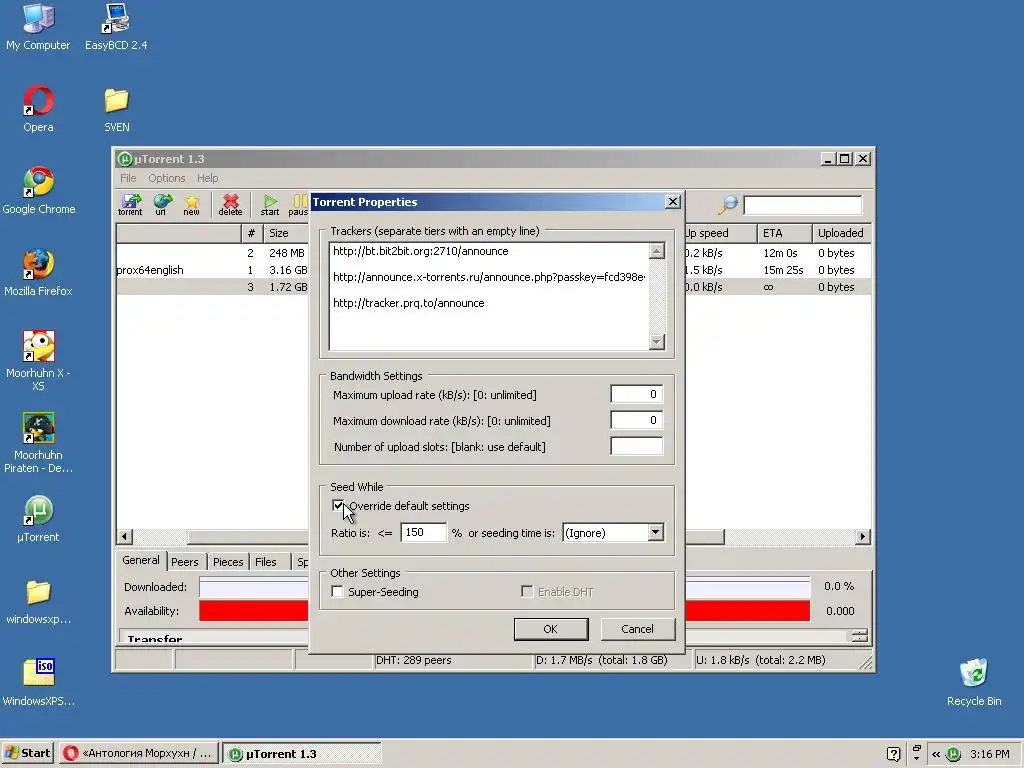1024x768 pixels.
Task: Open My Computer desktop icon
Action: point(38,27)
